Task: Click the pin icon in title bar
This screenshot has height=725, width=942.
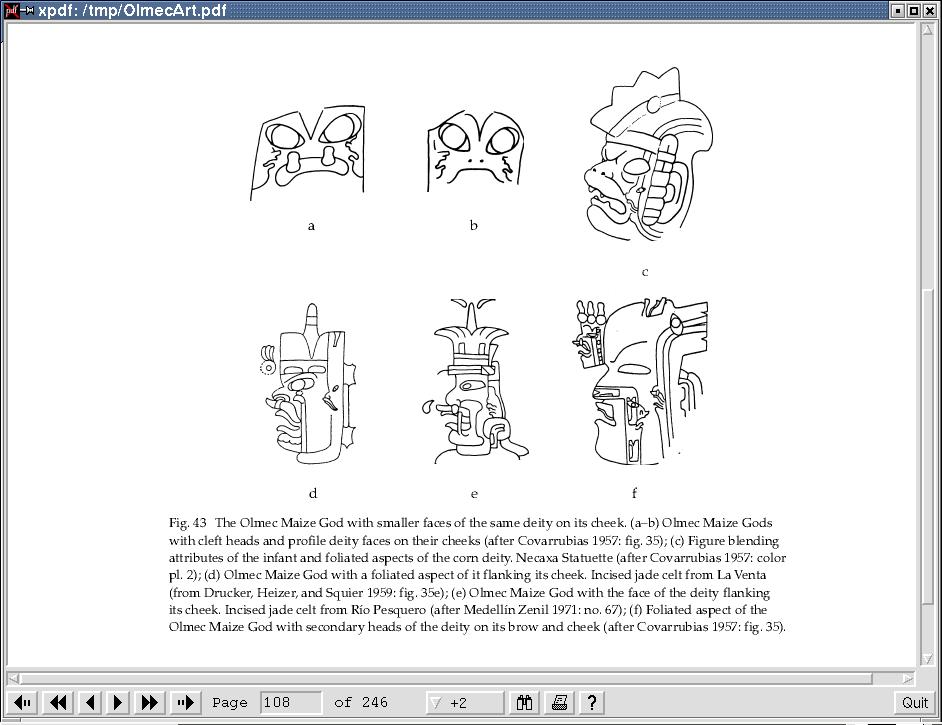Action: [28, 10]
